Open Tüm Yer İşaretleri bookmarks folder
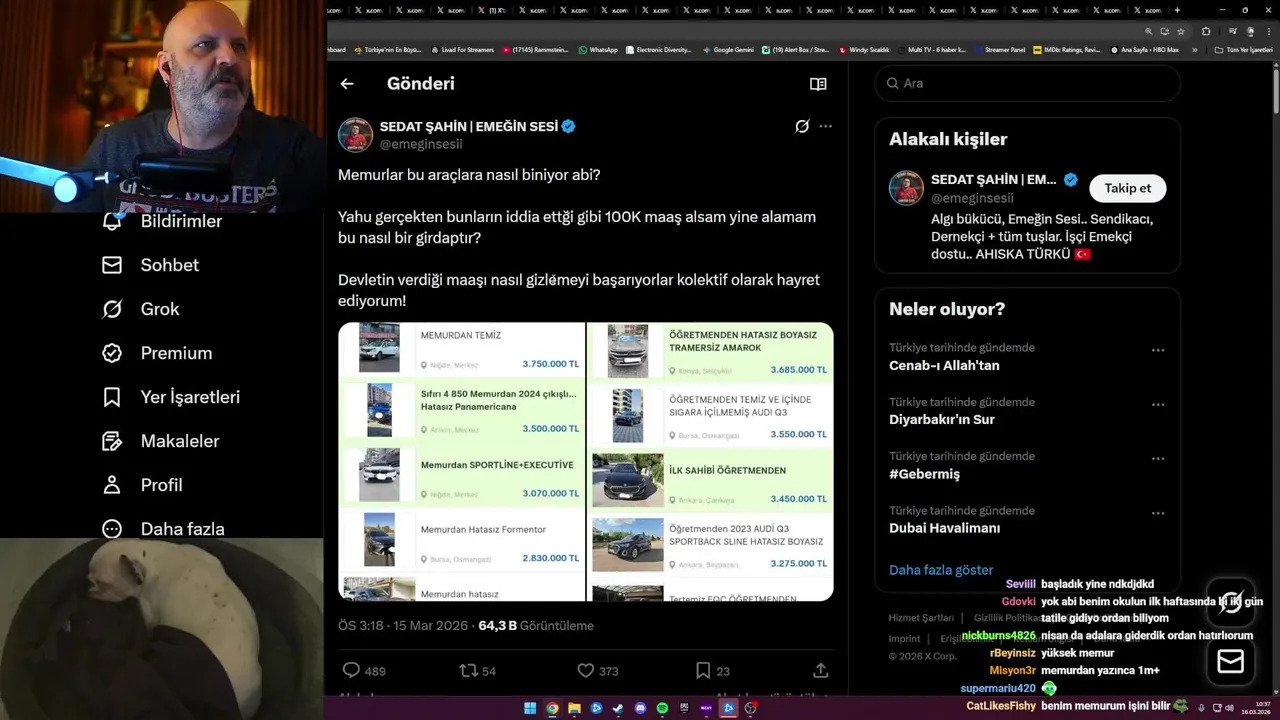 click(1243, 50)
